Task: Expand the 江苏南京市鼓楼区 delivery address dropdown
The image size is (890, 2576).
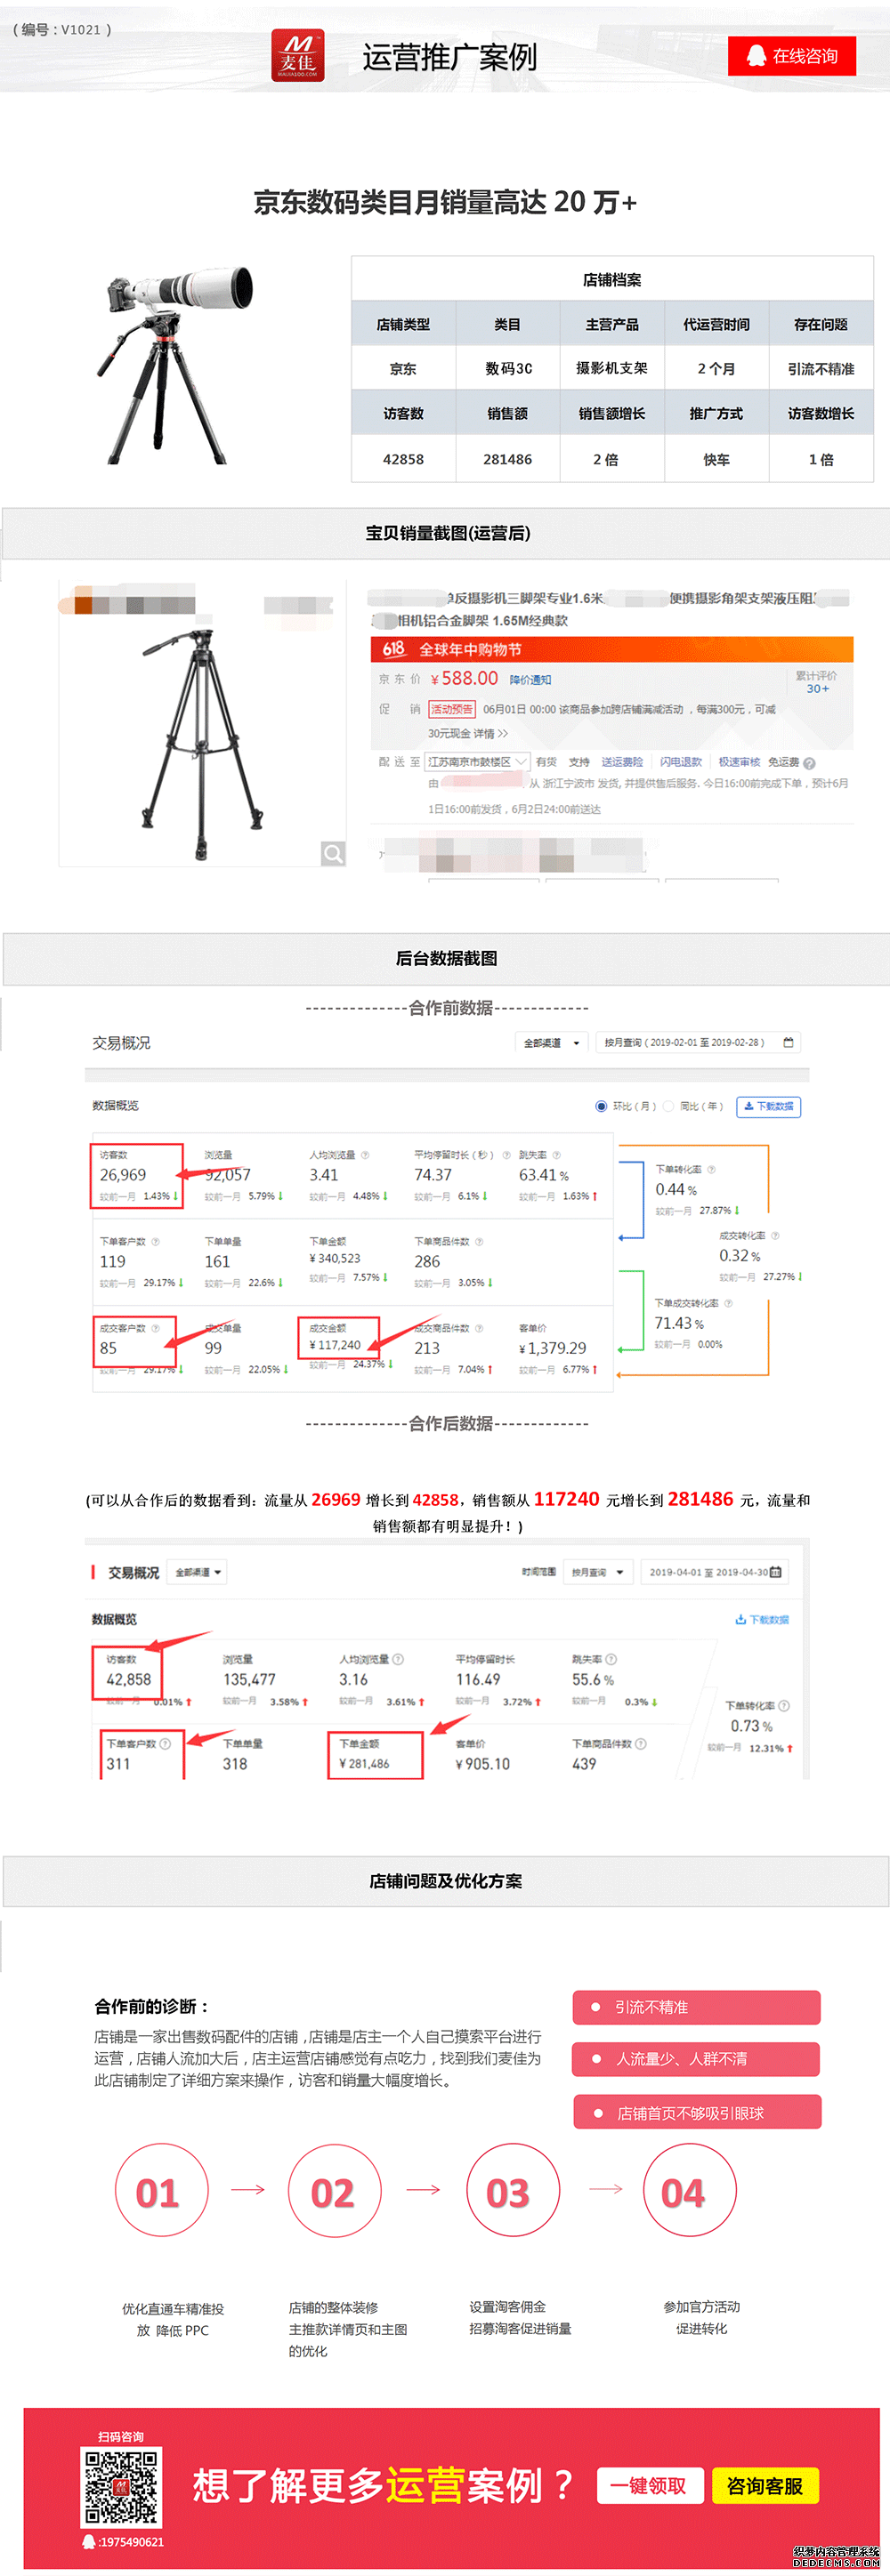Action: [477, 762]
